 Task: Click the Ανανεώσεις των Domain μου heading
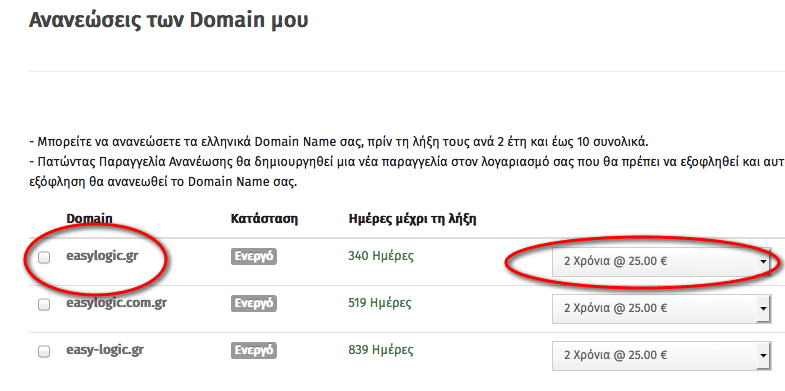point(169,21)
